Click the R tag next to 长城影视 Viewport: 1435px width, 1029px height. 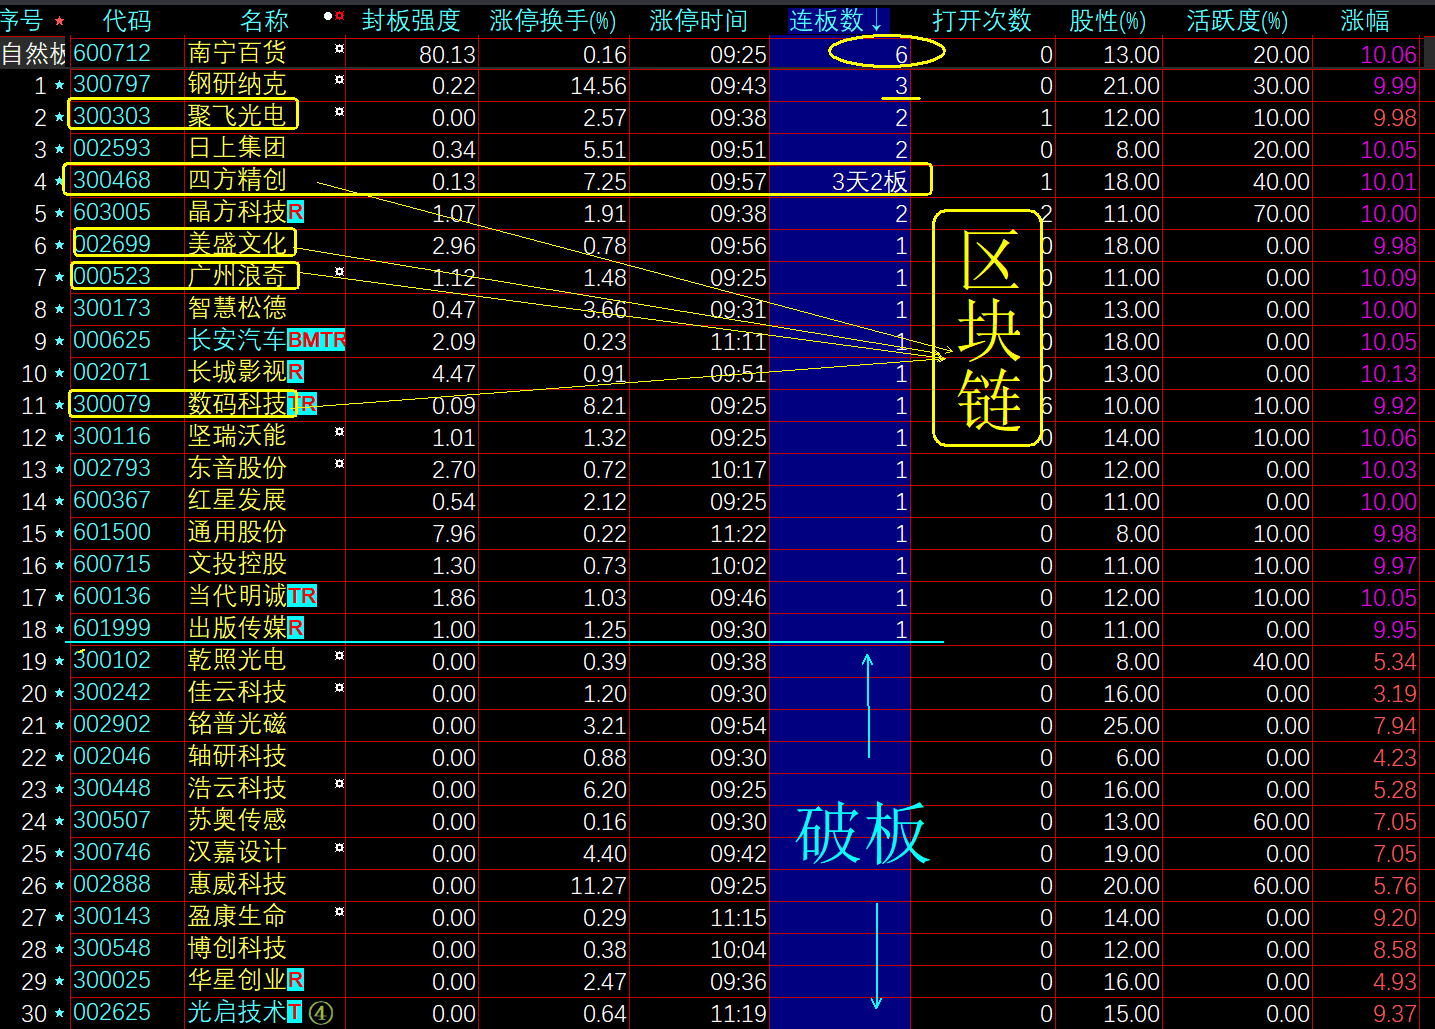(x=295, y=372)
